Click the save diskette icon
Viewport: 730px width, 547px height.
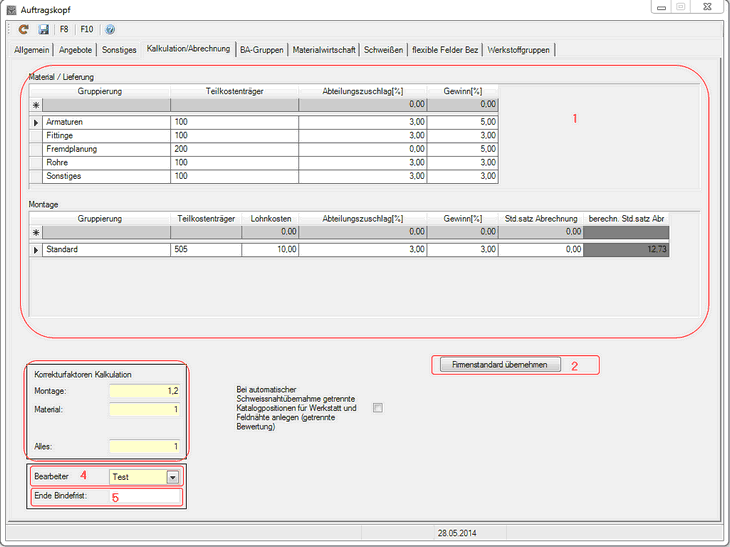point(43,30)
